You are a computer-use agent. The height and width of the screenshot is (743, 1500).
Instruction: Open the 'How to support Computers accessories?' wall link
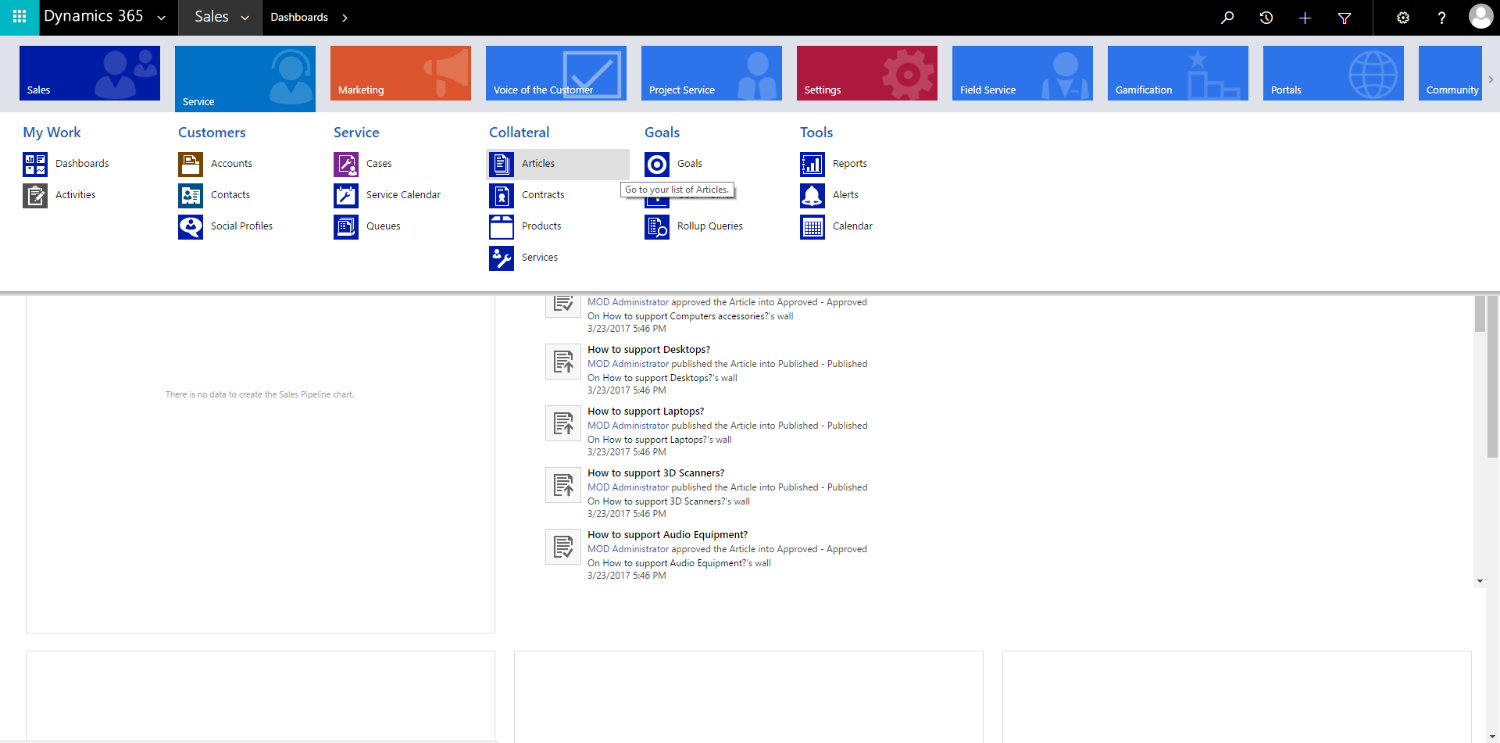pos(698,316)
